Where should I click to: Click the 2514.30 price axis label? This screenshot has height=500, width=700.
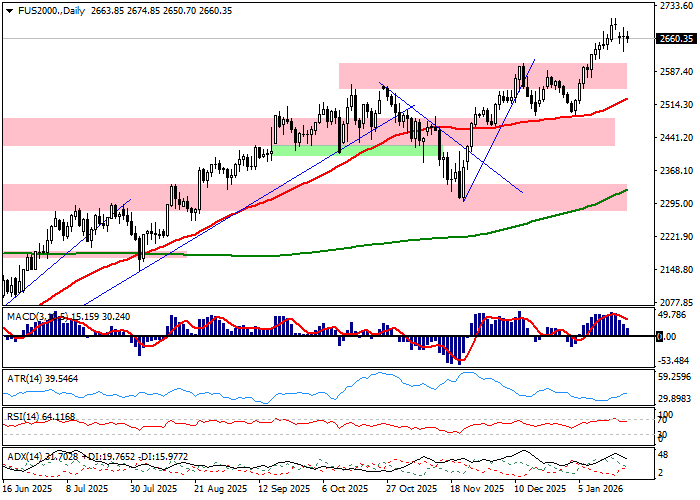click(x=677, y=104)
